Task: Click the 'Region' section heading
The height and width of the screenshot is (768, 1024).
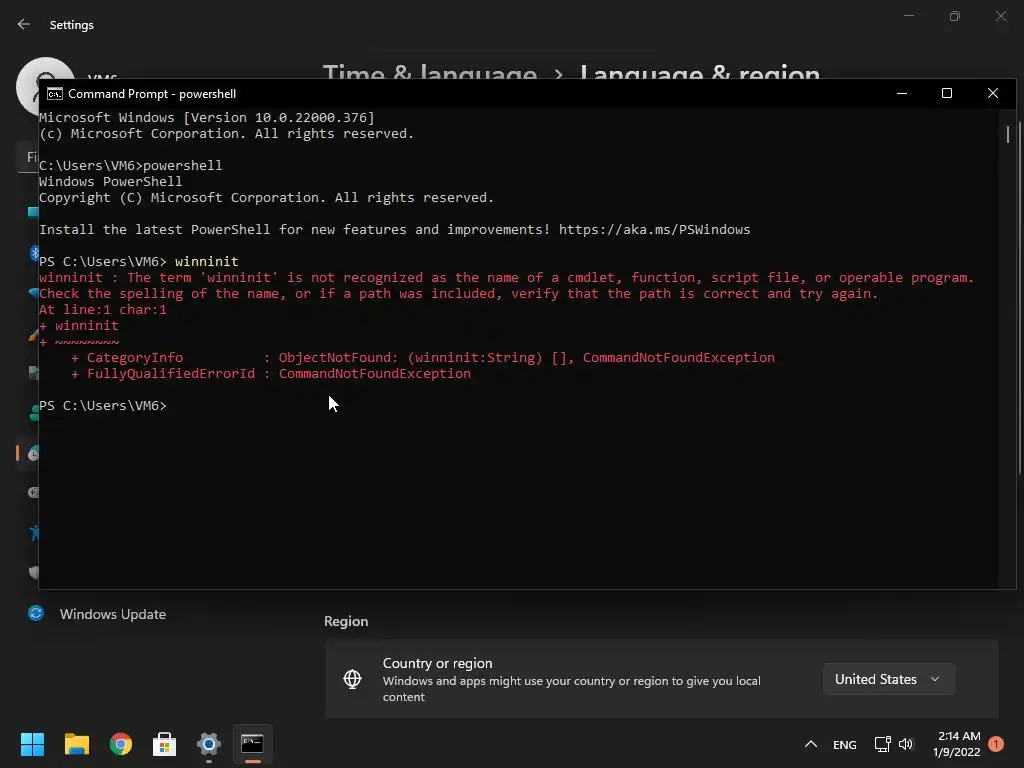Action: tap(346, 621)
